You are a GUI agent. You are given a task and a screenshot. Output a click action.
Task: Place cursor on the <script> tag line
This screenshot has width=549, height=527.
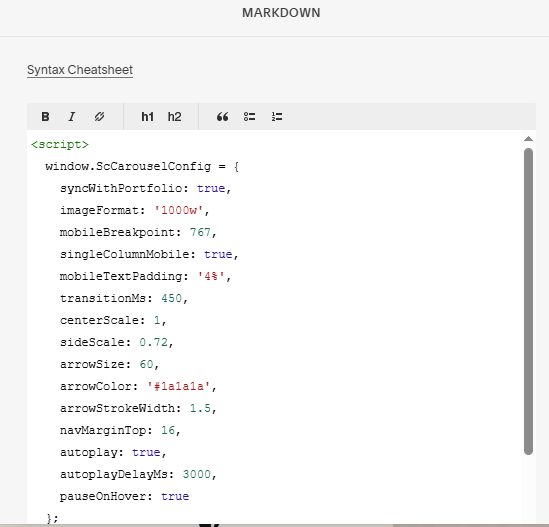click(x=60, y=144)
